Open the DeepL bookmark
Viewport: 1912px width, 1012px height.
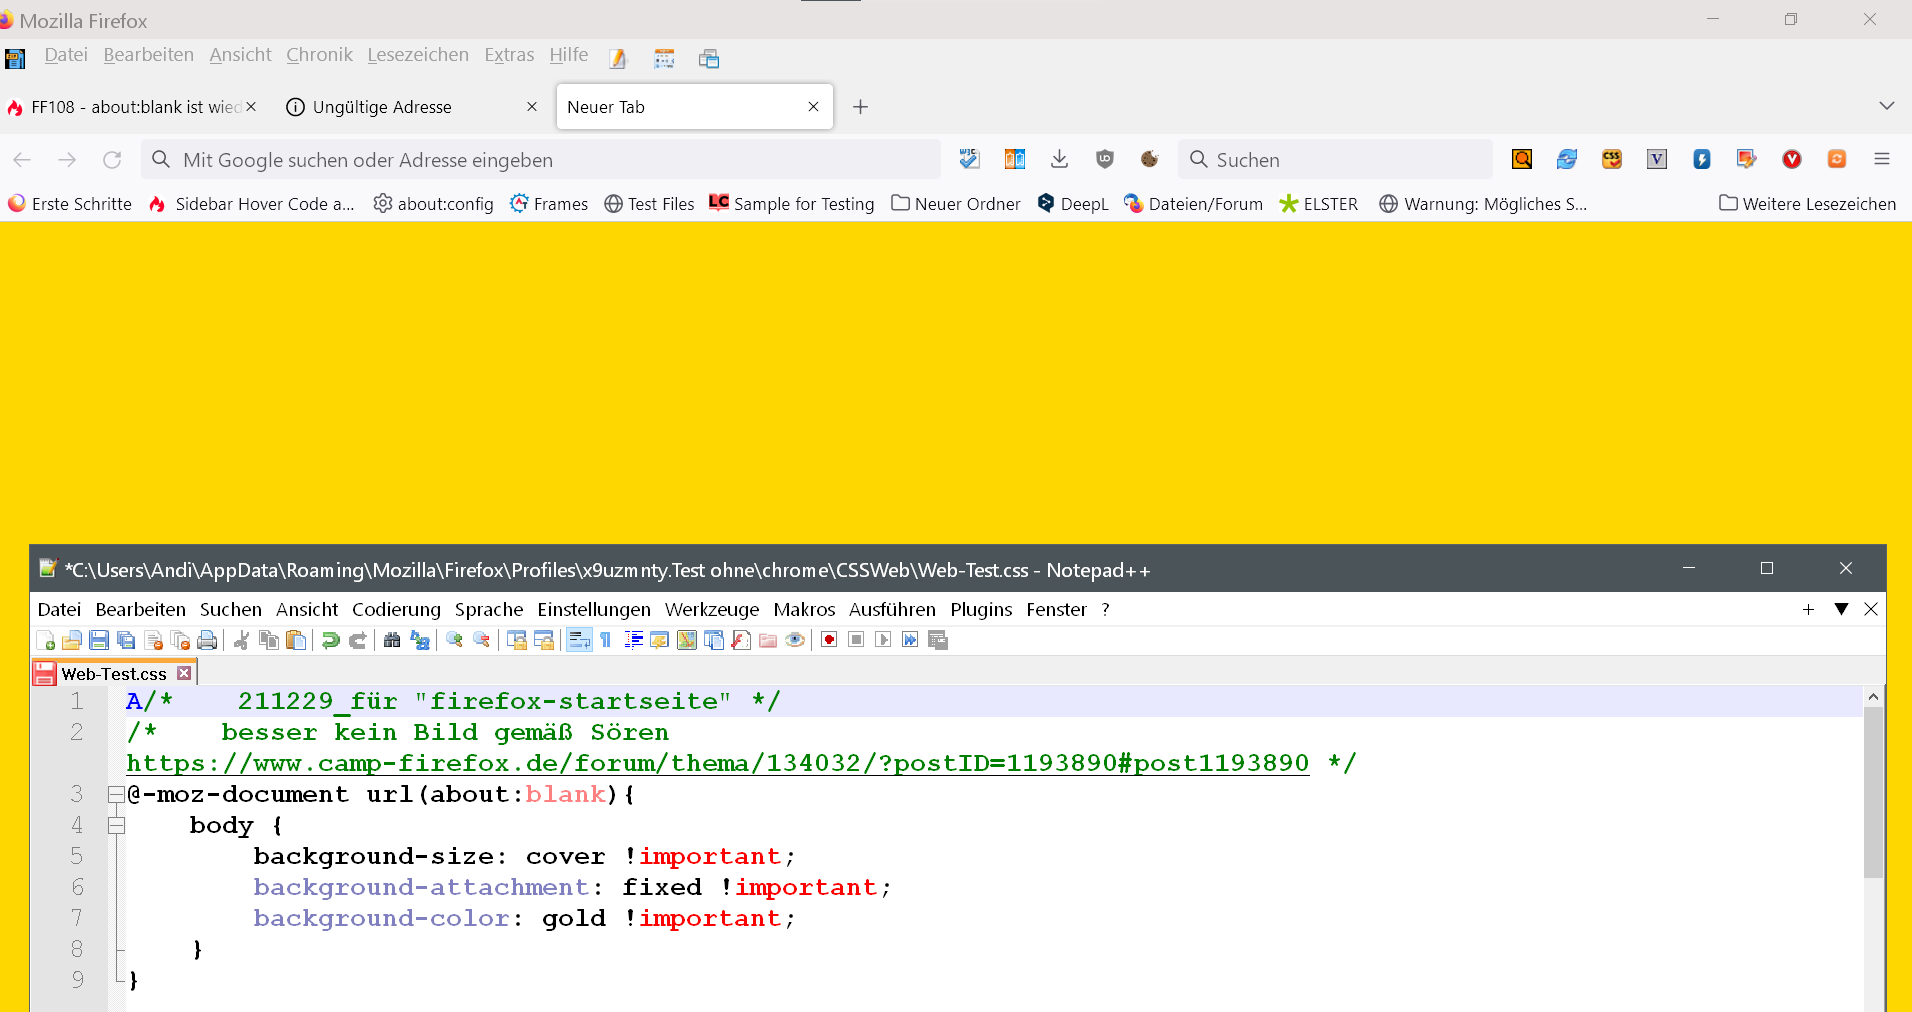(x=1073, y=204)
